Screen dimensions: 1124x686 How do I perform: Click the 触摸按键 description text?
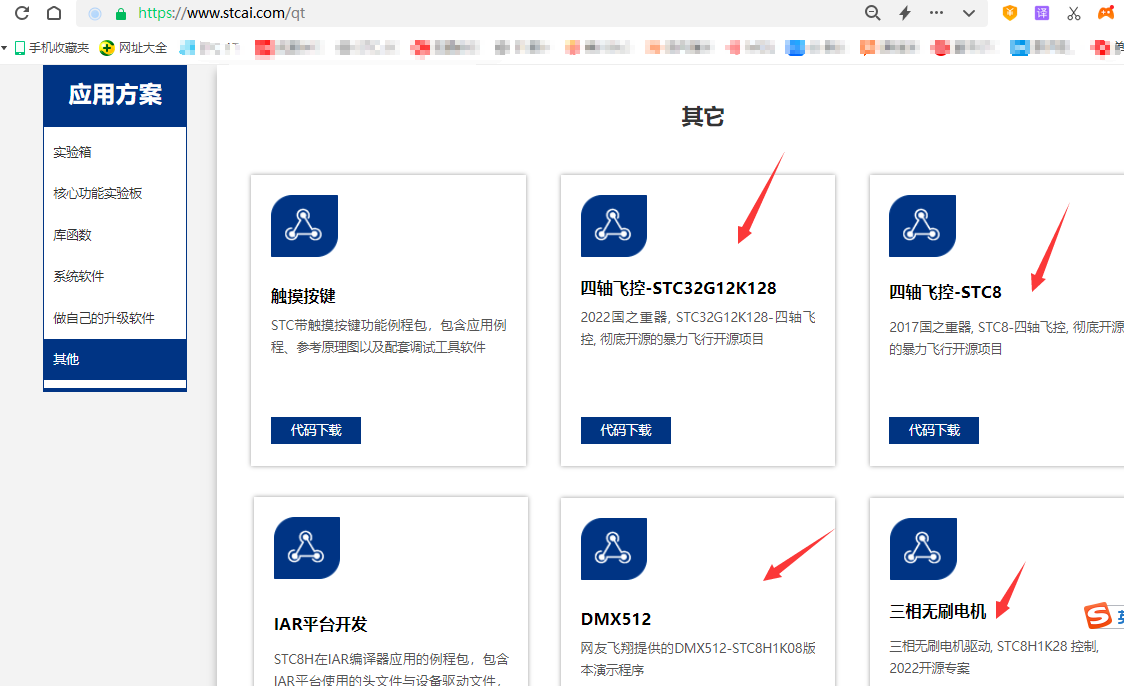point(389,336)
